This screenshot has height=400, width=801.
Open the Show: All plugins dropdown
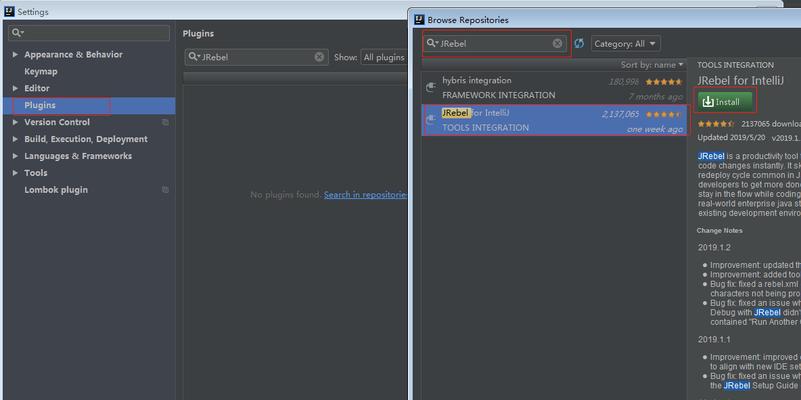[x=384, y=57]
